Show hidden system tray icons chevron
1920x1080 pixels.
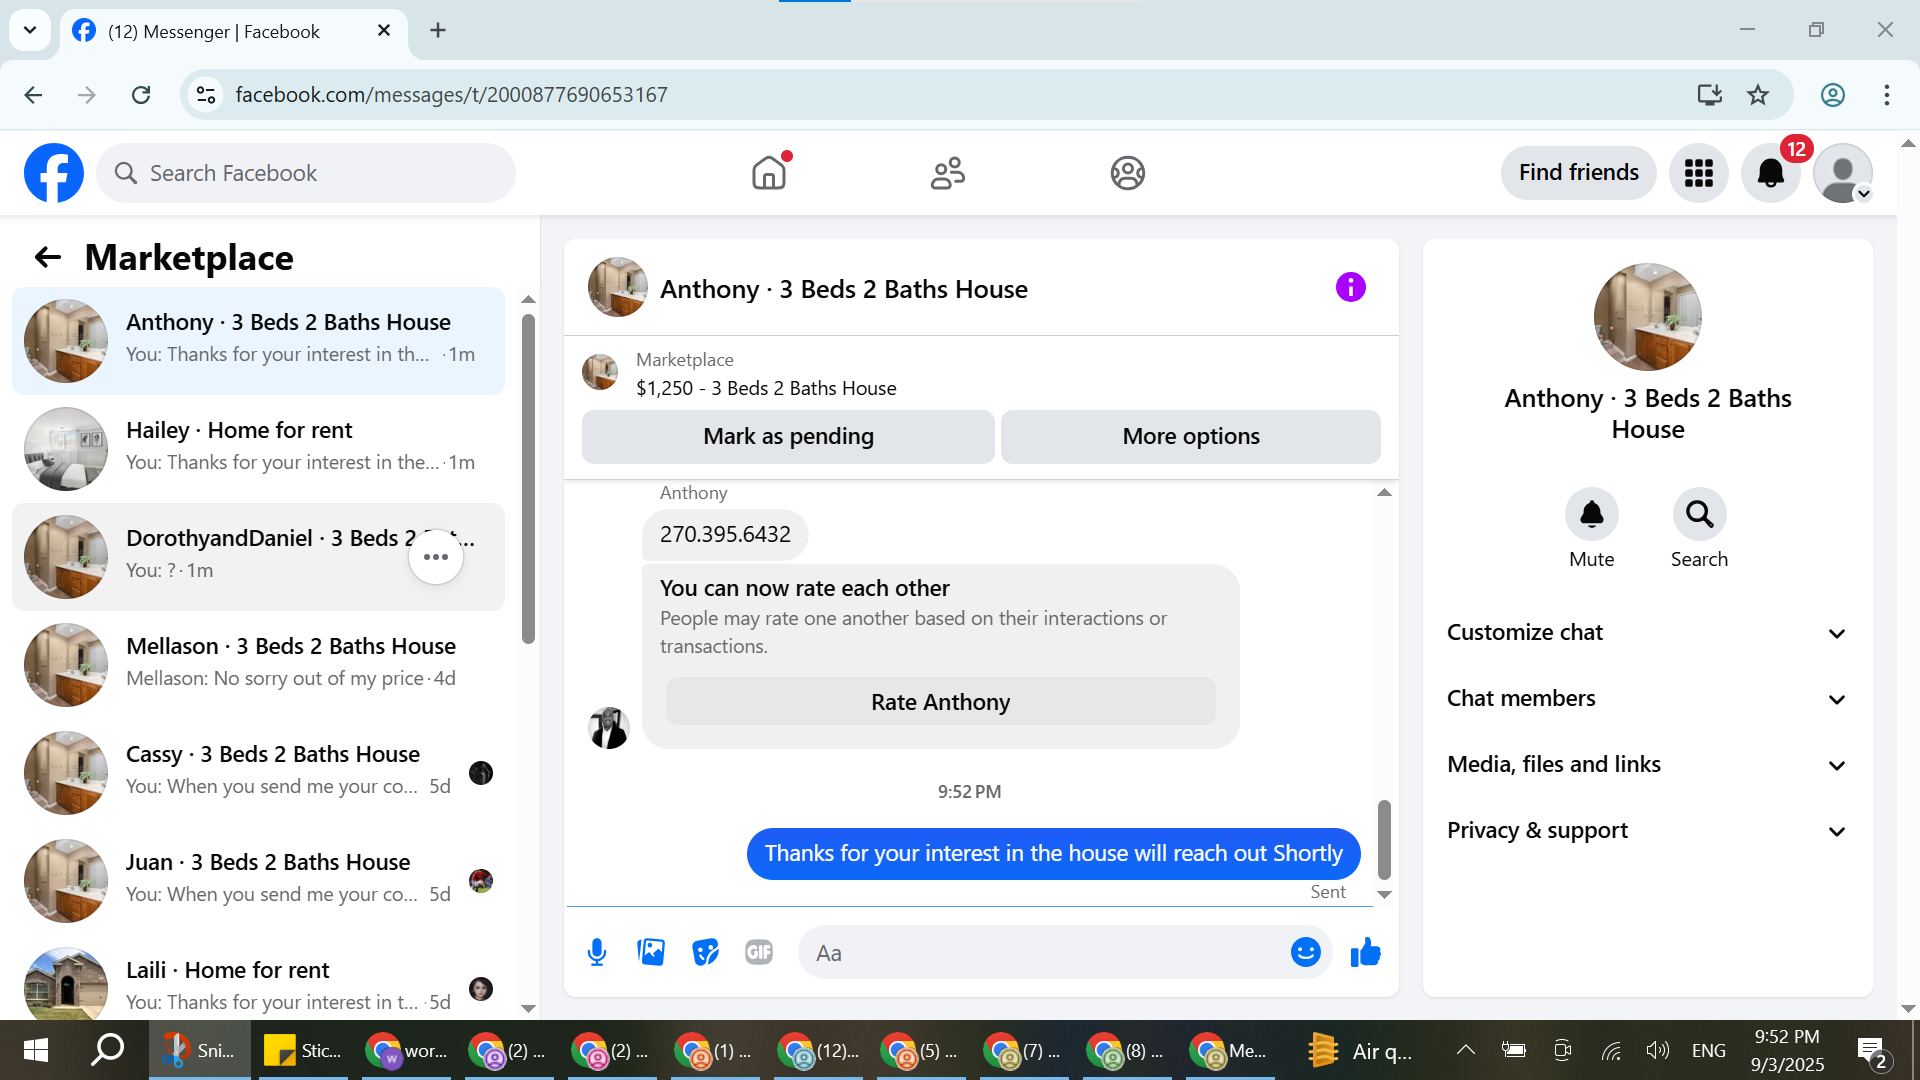point(1465,1050)
